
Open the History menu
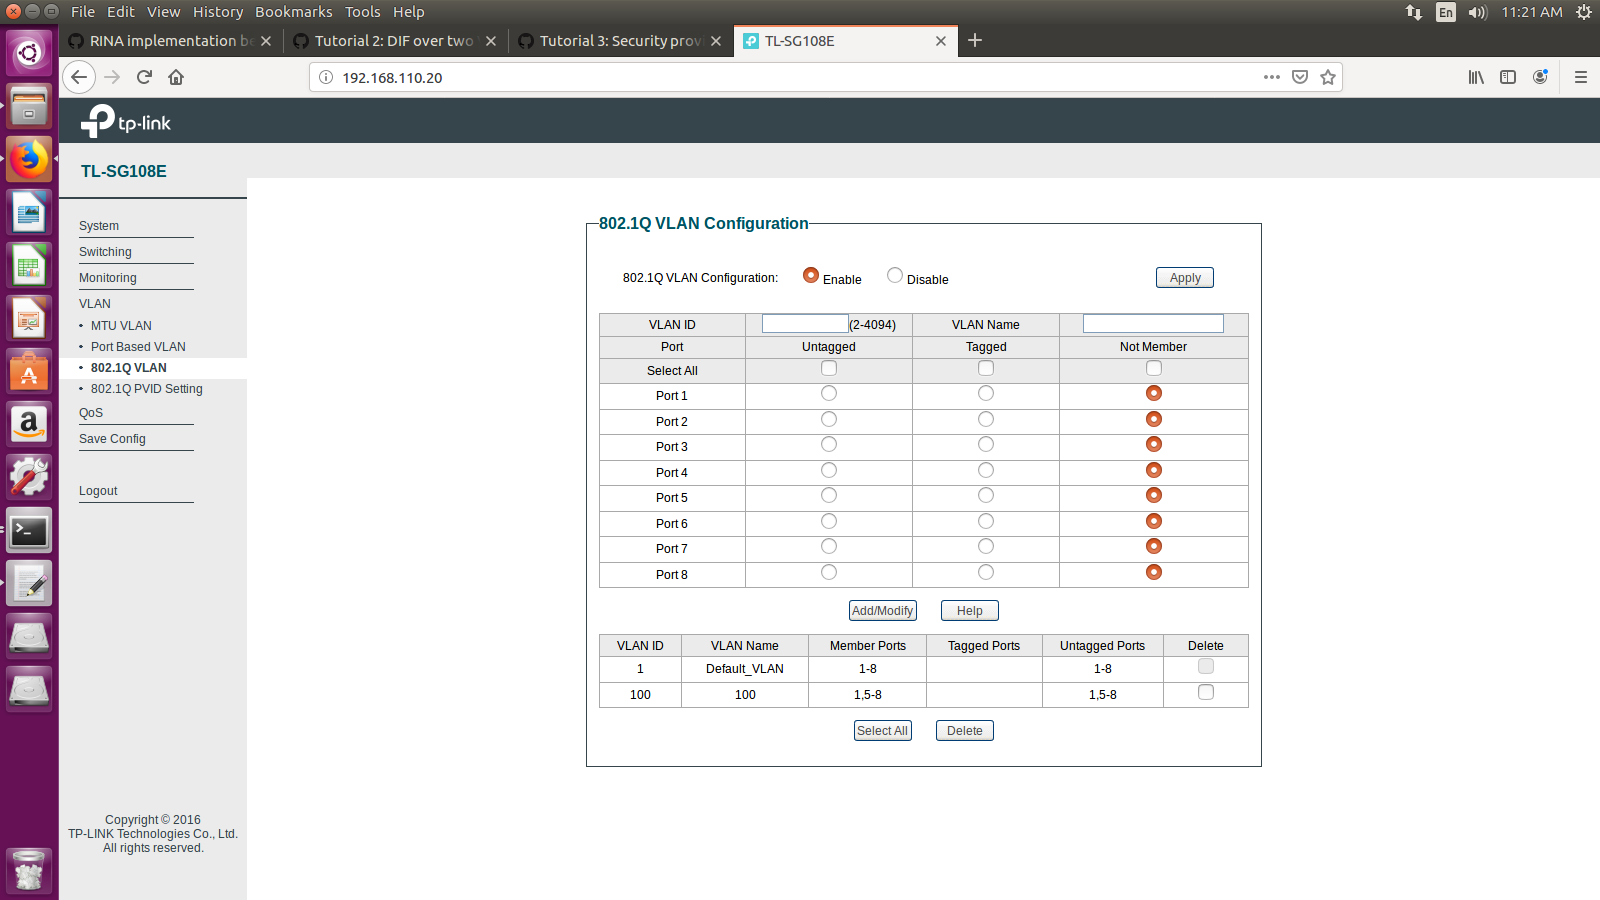[218, 11]
